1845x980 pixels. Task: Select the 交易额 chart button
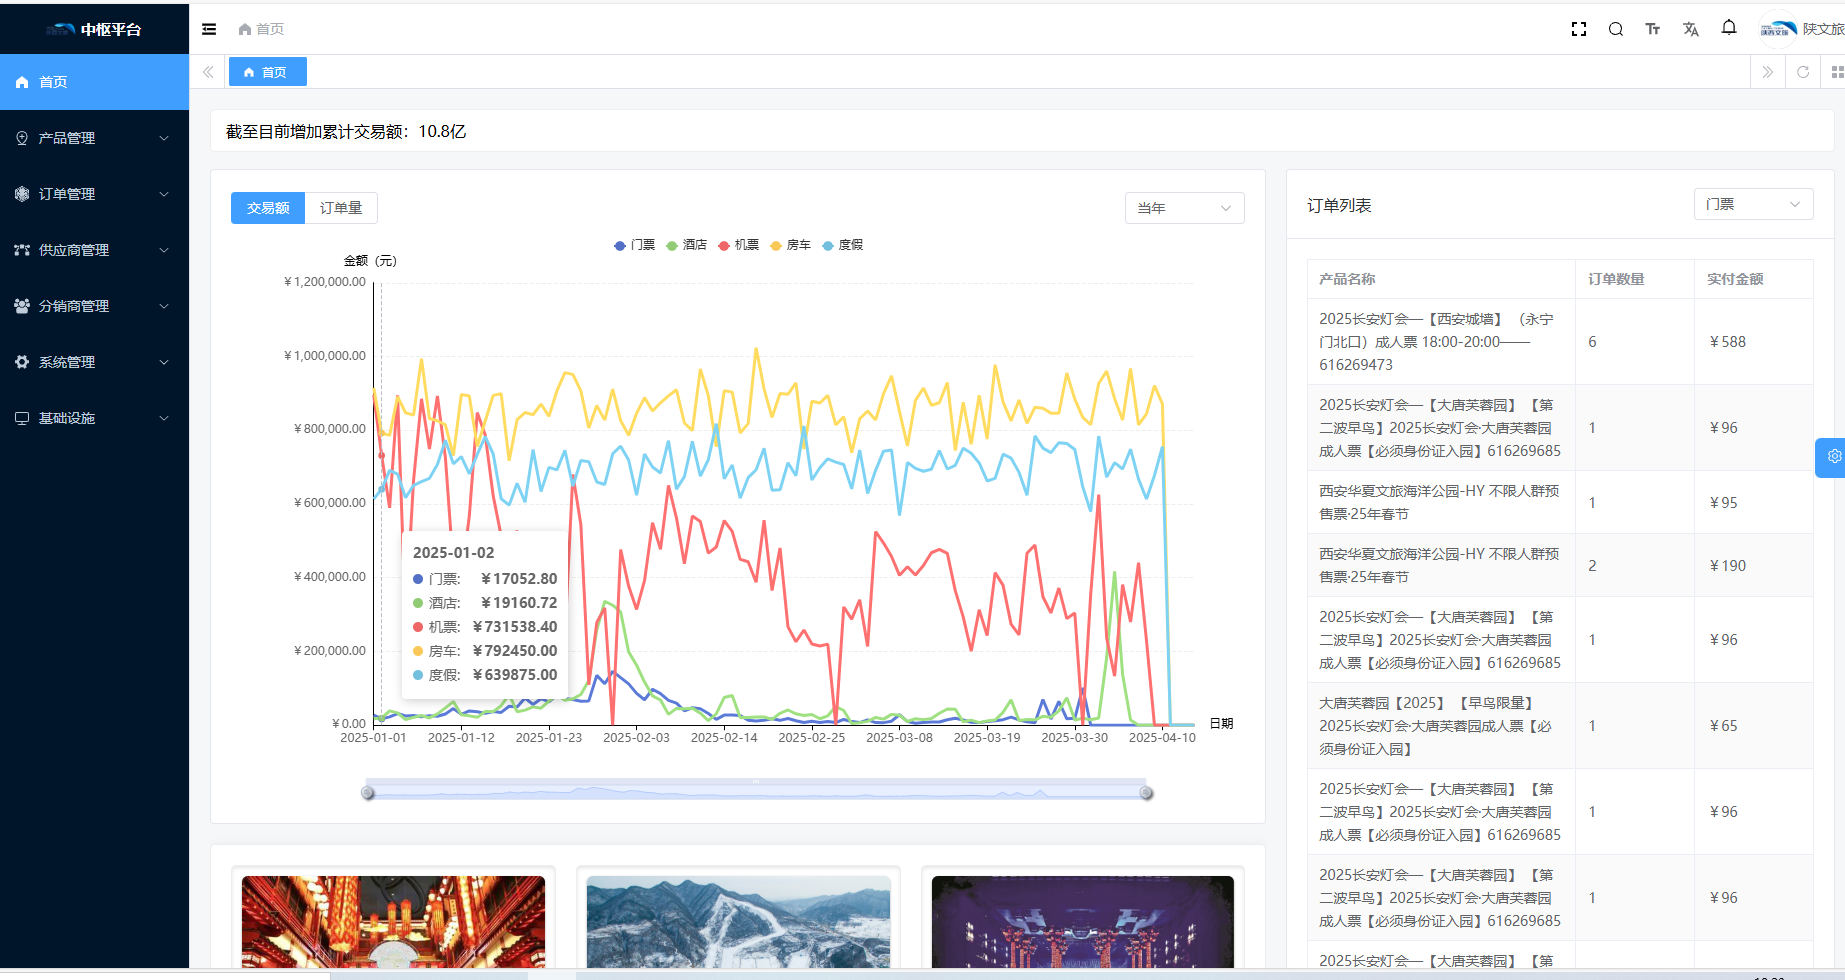[x=268, y=208]
